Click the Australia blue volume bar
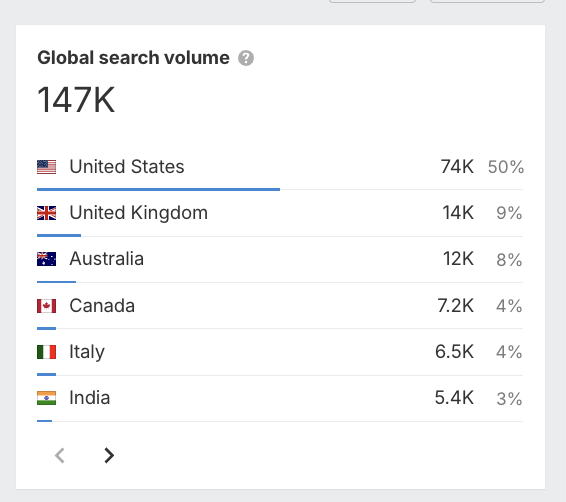Viewport: 566px width, 502px height. tap(56, 281)
